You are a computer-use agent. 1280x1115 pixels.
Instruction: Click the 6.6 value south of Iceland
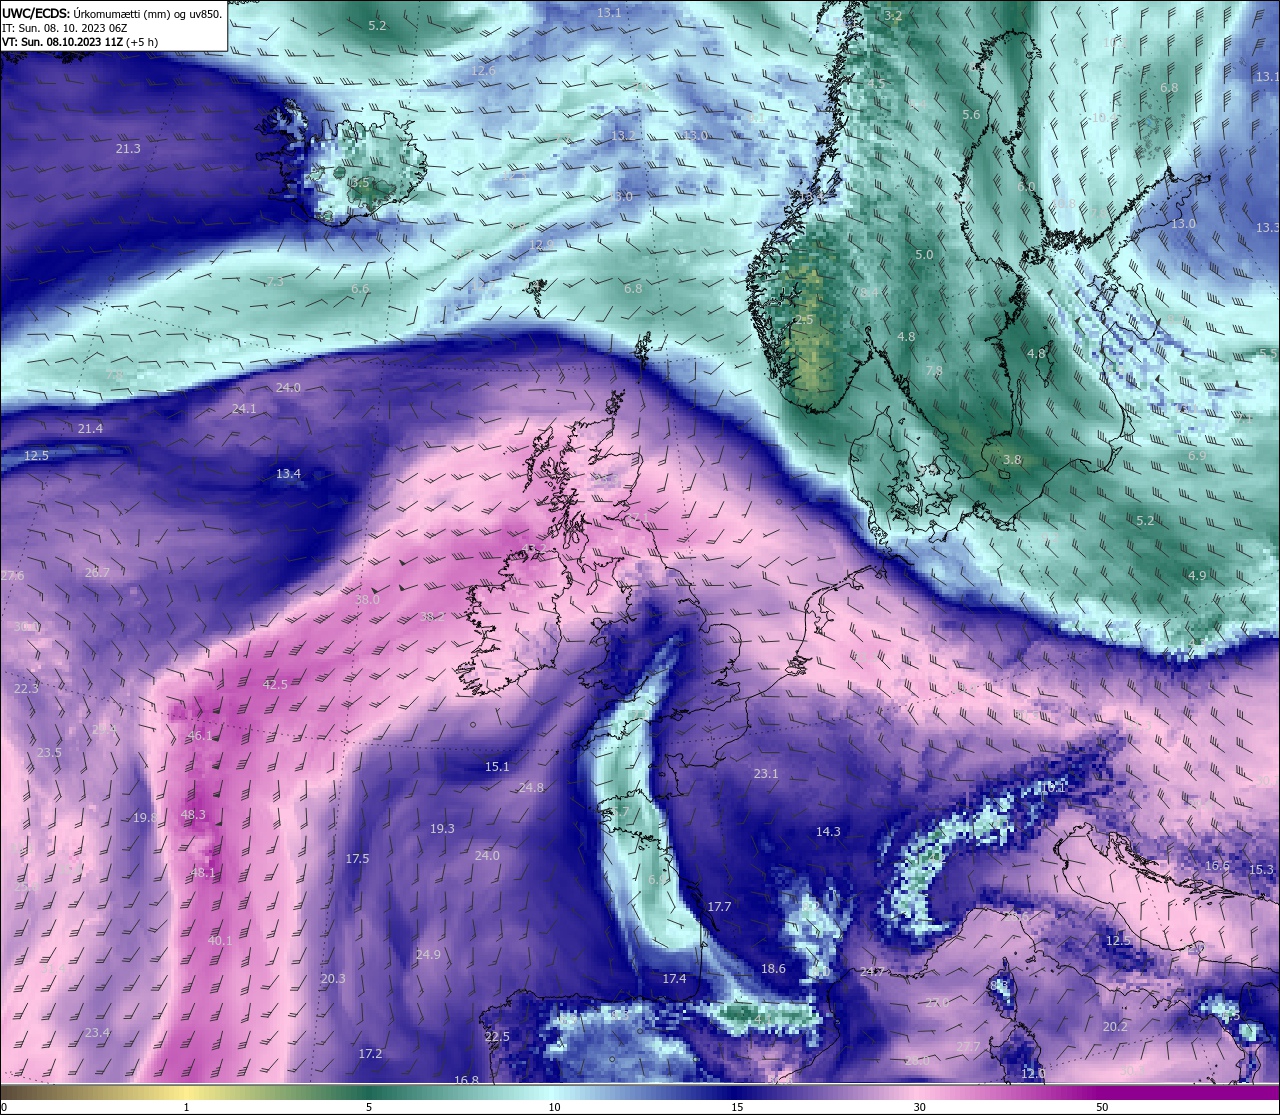pyautogui.click(x=360, y=289)
